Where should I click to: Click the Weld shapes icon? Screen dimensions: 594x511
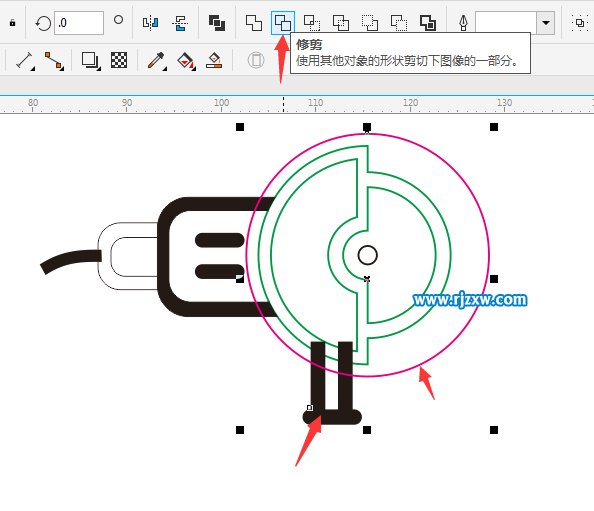point(253,23)
